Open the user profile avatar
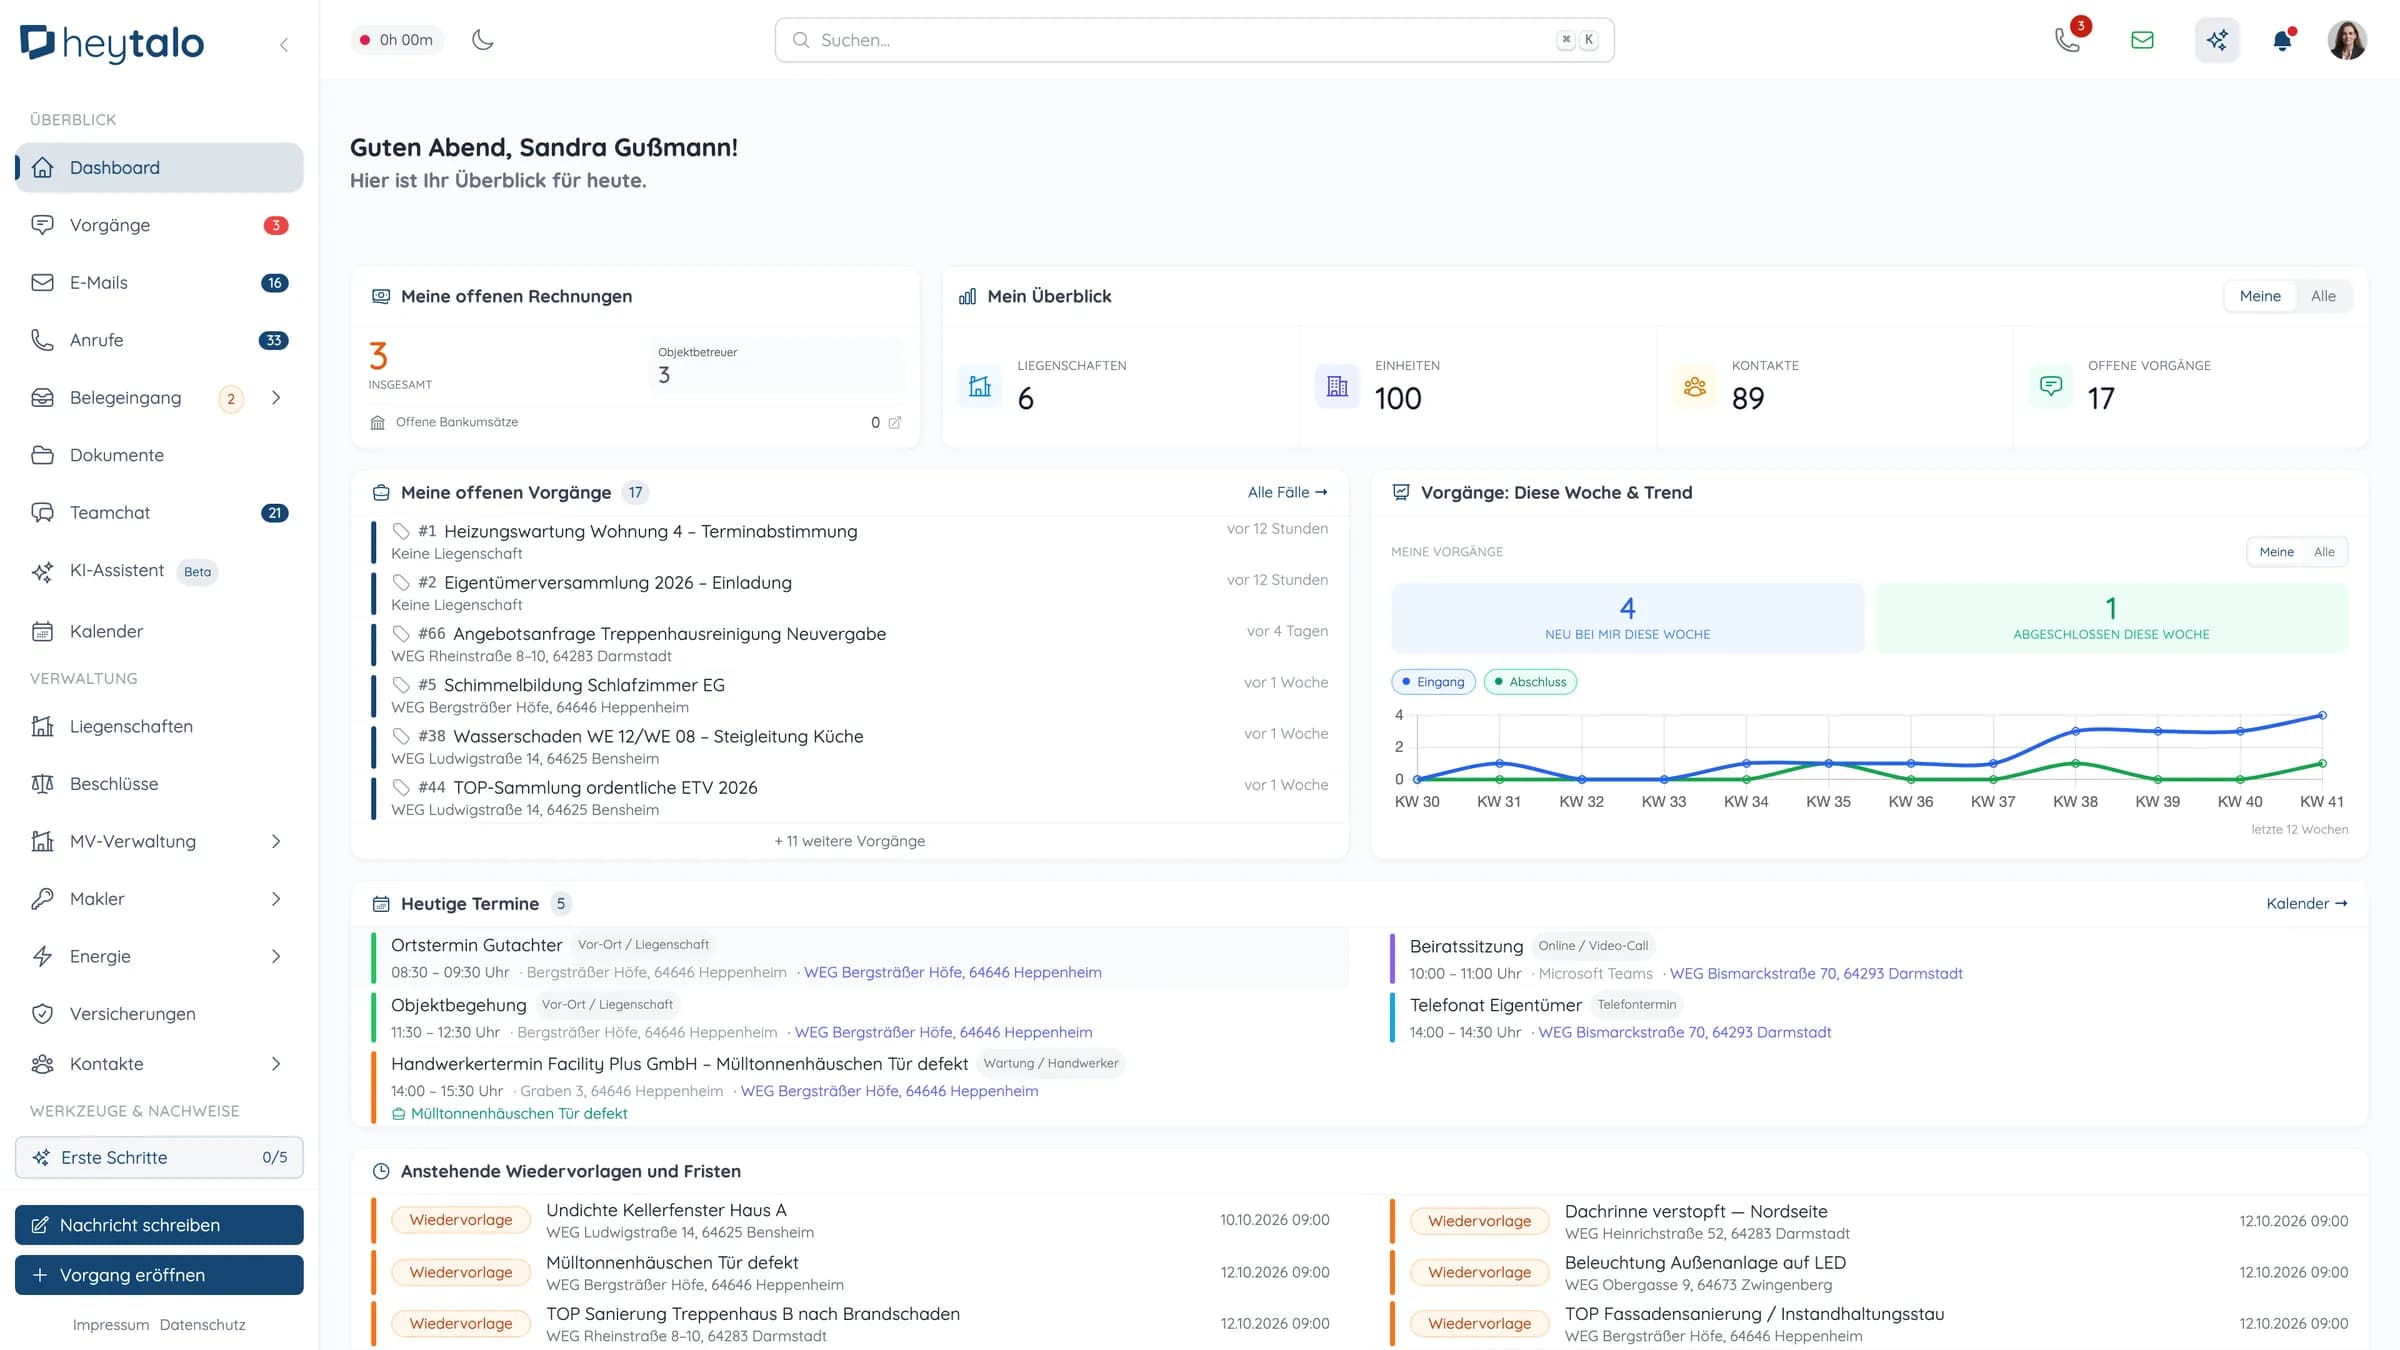Viewport: 2400px width, 1350px height. pos(2347,40)
